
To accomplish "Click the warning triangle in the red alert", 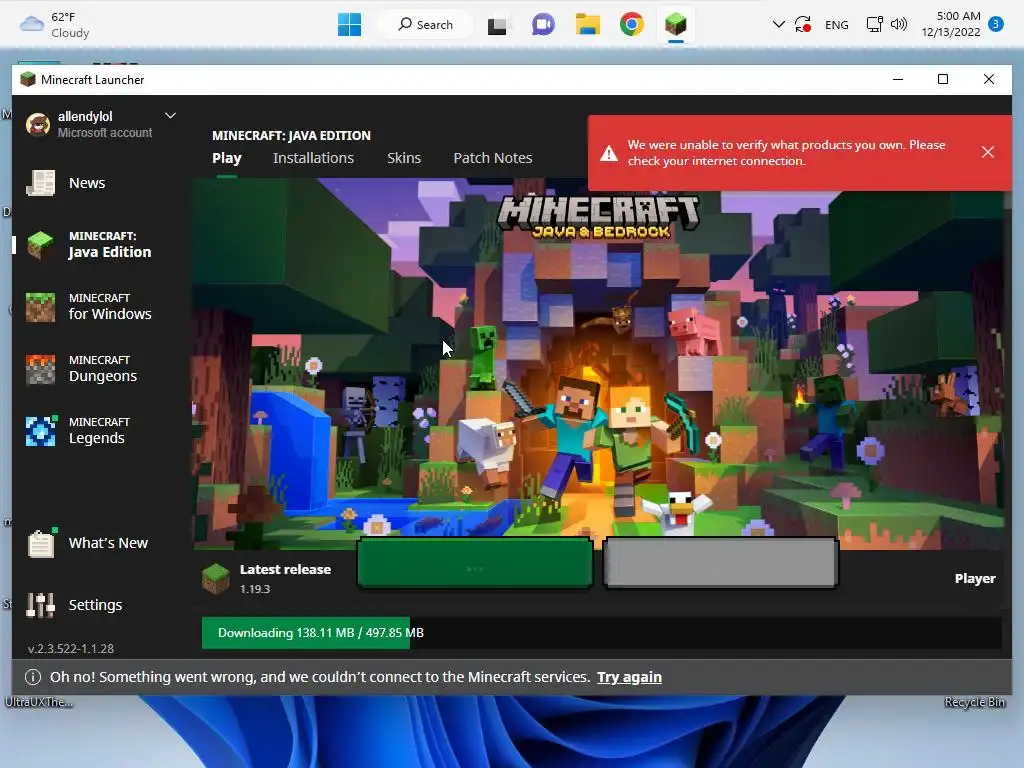I will (609, 153).
